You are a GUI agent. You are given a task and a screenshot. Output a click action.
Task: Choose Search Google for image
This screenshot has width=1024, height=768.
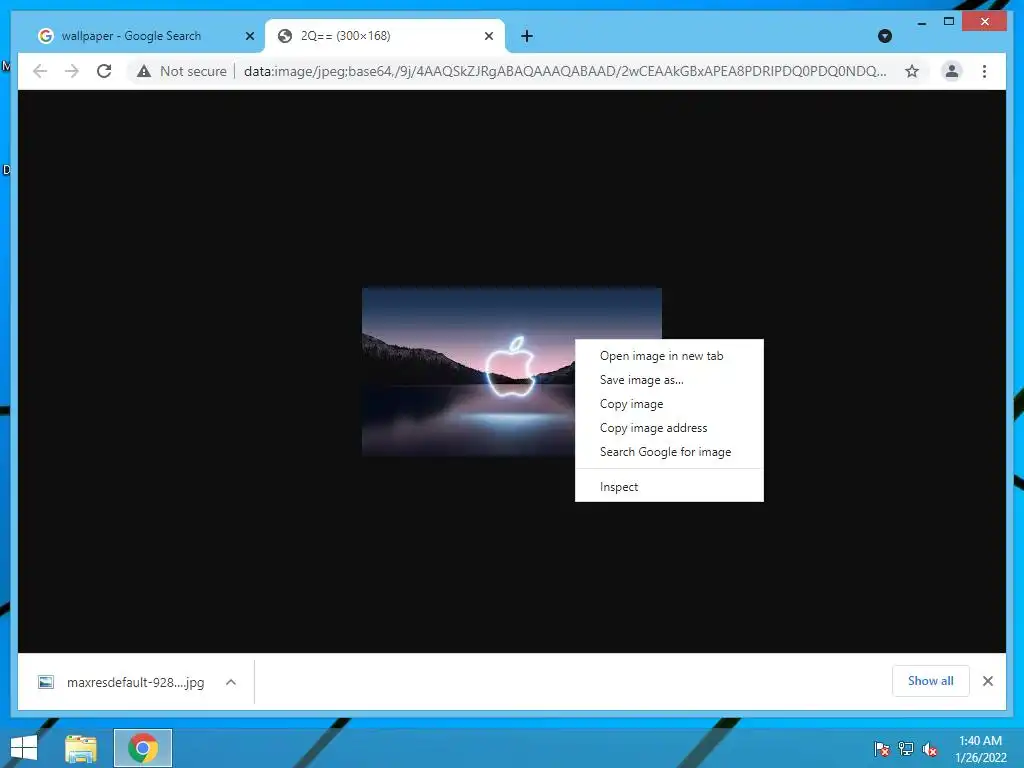coord(669,452)
